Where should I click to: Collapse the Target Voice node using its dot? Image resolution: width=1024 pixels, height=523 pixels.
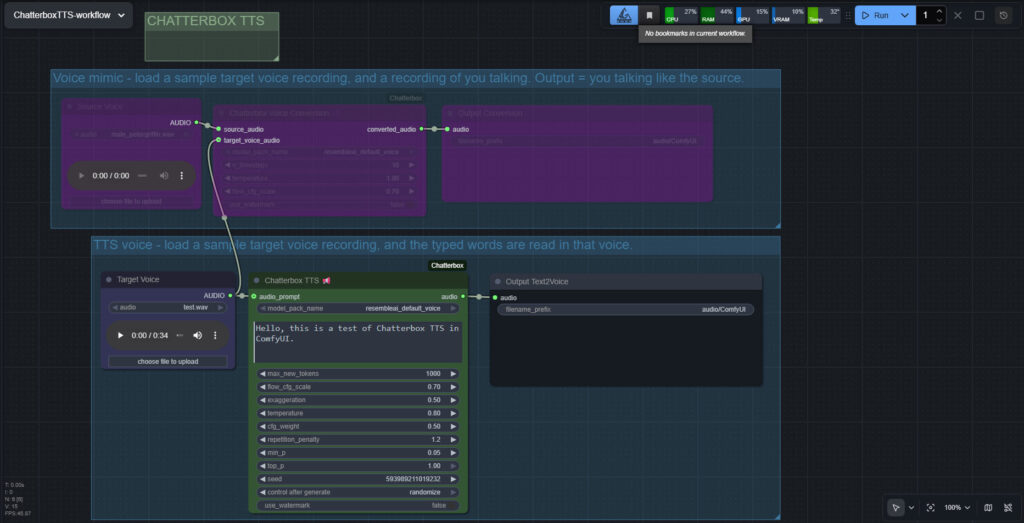click(109, 280)
